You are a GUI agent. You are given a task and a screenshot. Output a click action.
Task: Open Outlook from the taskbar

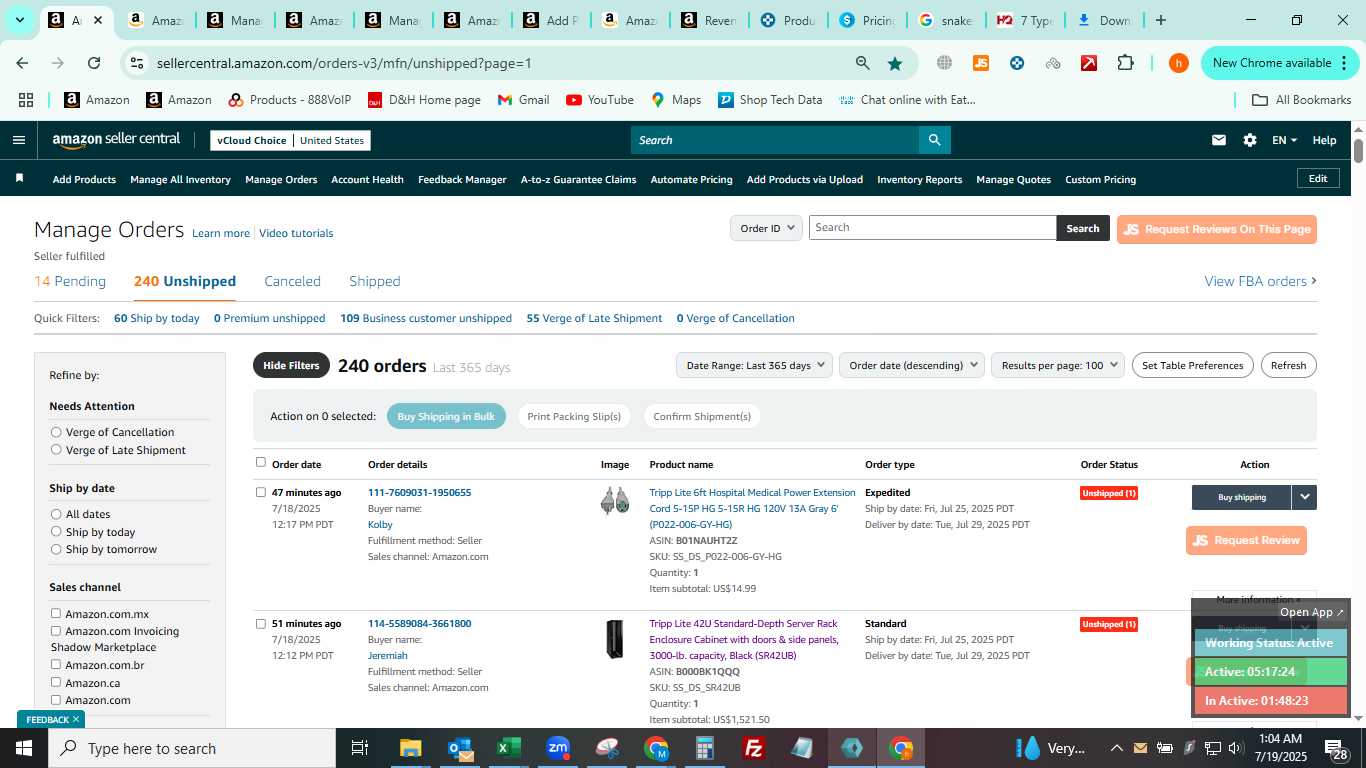click(x=460, y=748)
